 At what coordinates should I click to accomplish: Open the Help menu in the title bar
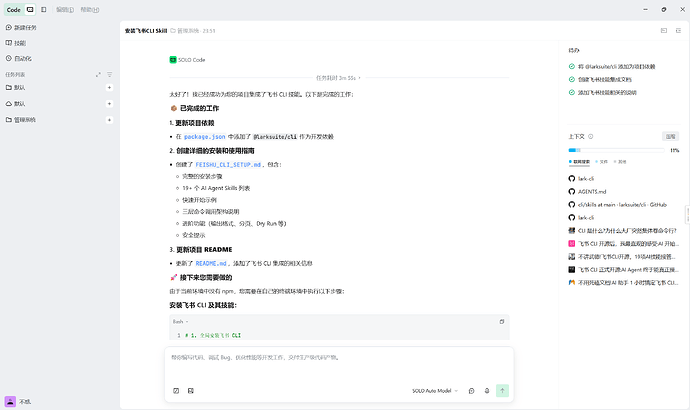pyautogui.click(x=90, y=10)
